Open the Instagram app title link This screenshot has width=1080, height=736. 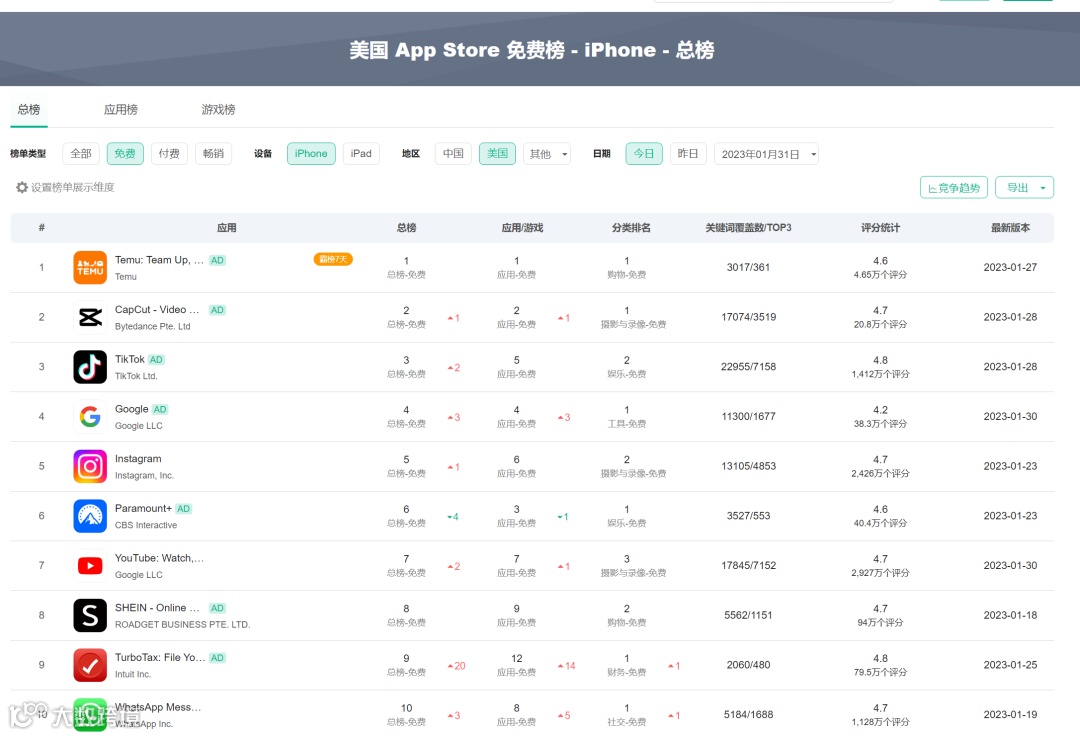tap(138, 459)
